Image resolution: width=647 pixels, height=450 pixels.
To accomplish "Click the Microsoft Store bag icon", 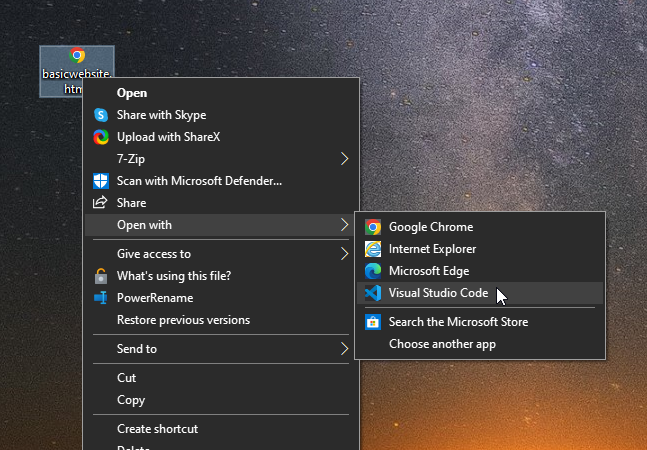I will point(373,322).
